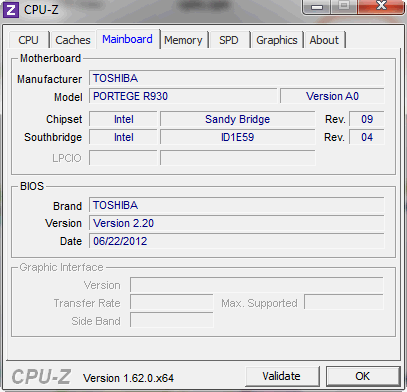Click the Sandy Bridge chipset field

coord(237,119)
